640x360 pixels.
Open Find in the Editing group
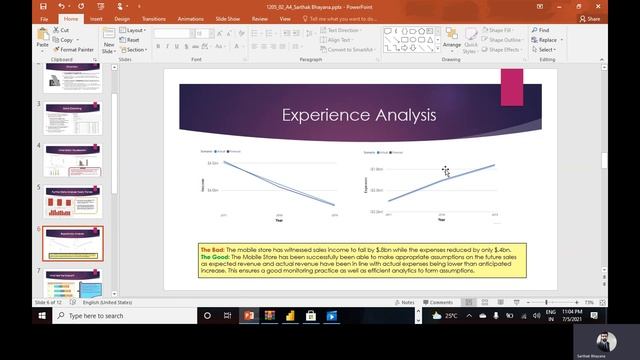(540, 30)
